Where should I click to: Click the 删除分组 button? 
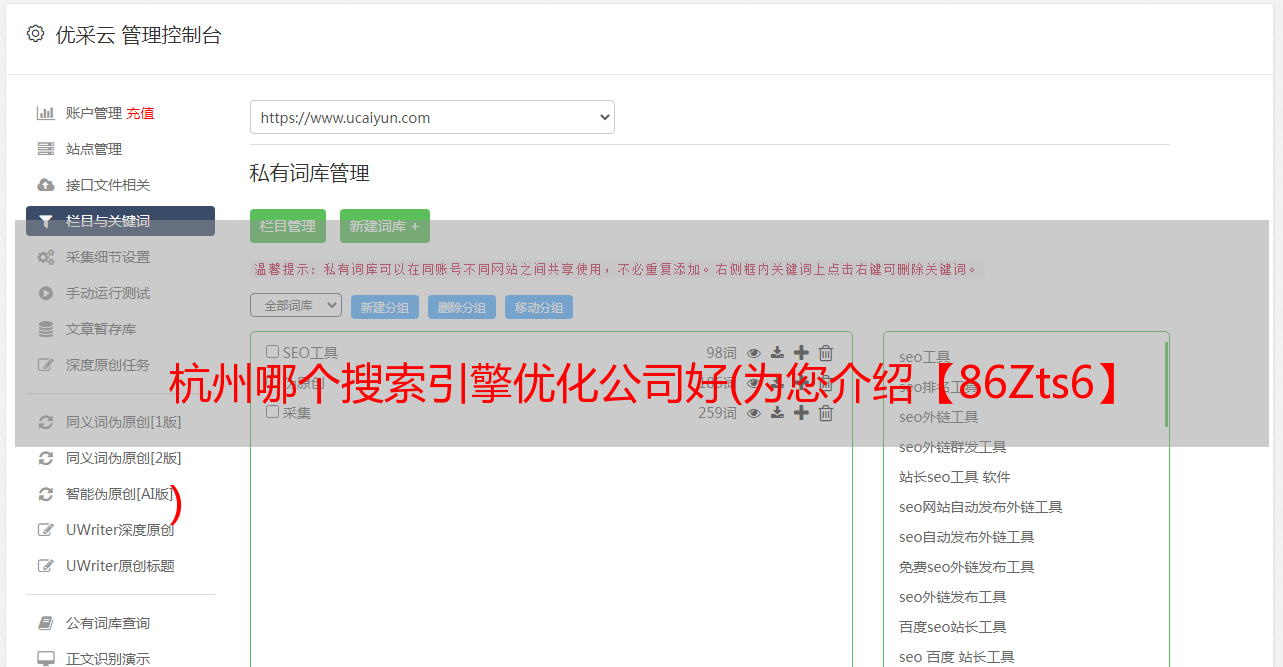462,307
